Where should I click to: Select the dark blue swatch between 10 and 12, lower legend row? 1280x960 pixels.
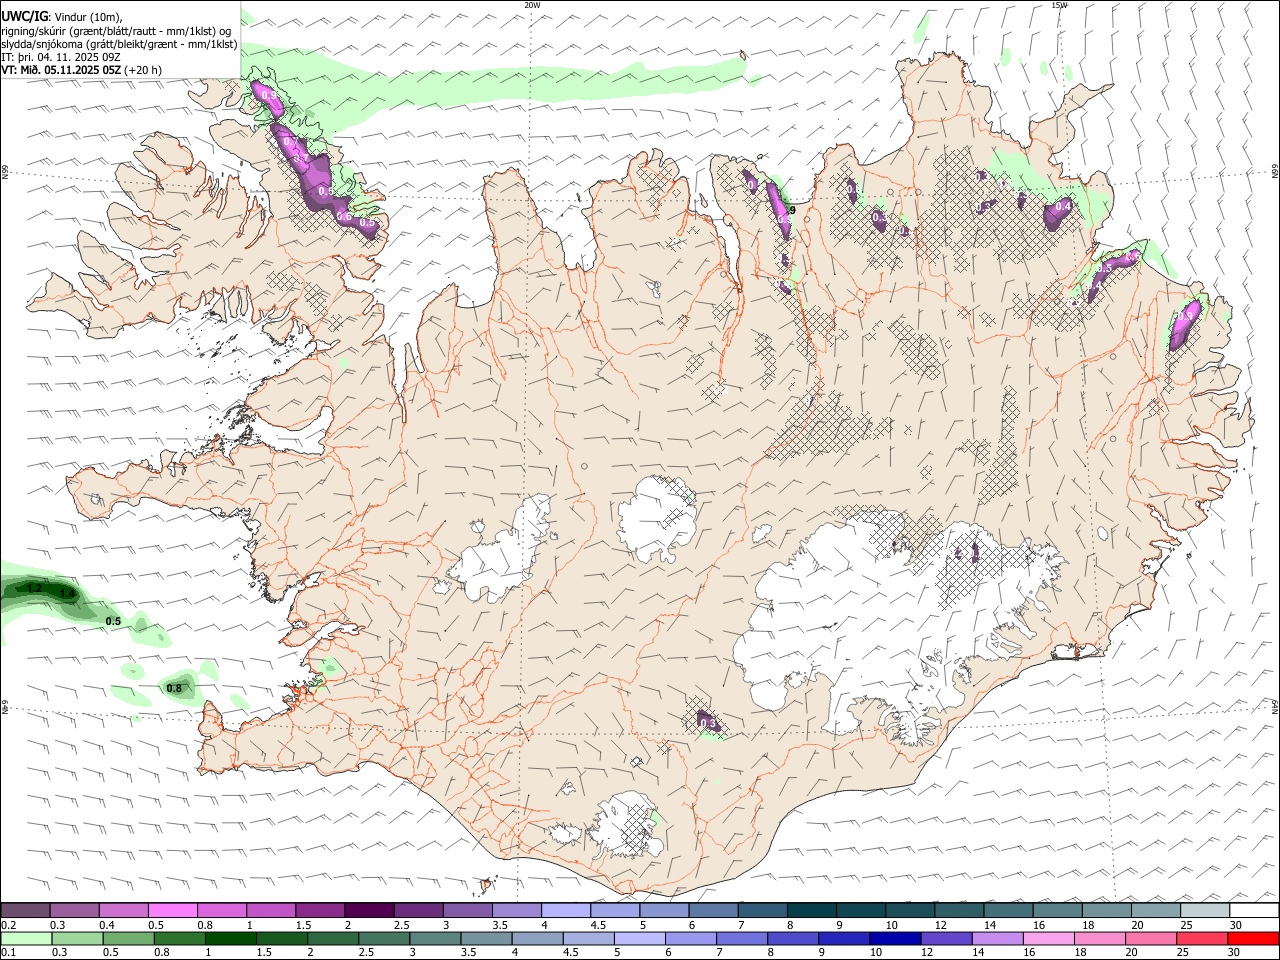(x=893, y=939)
